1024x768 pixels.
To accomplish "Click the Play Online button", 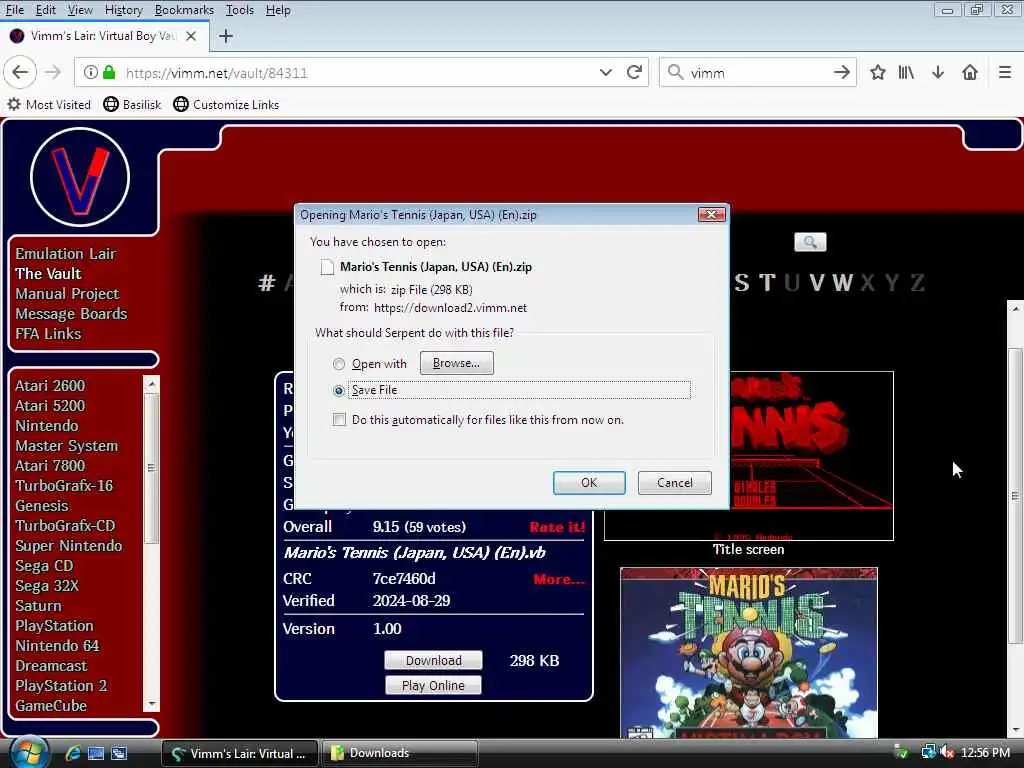I will coord(433,685).
